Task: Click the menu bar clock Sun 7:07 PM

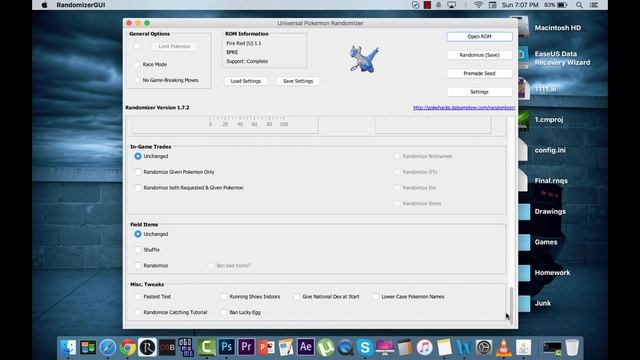Action: point(520,5)
